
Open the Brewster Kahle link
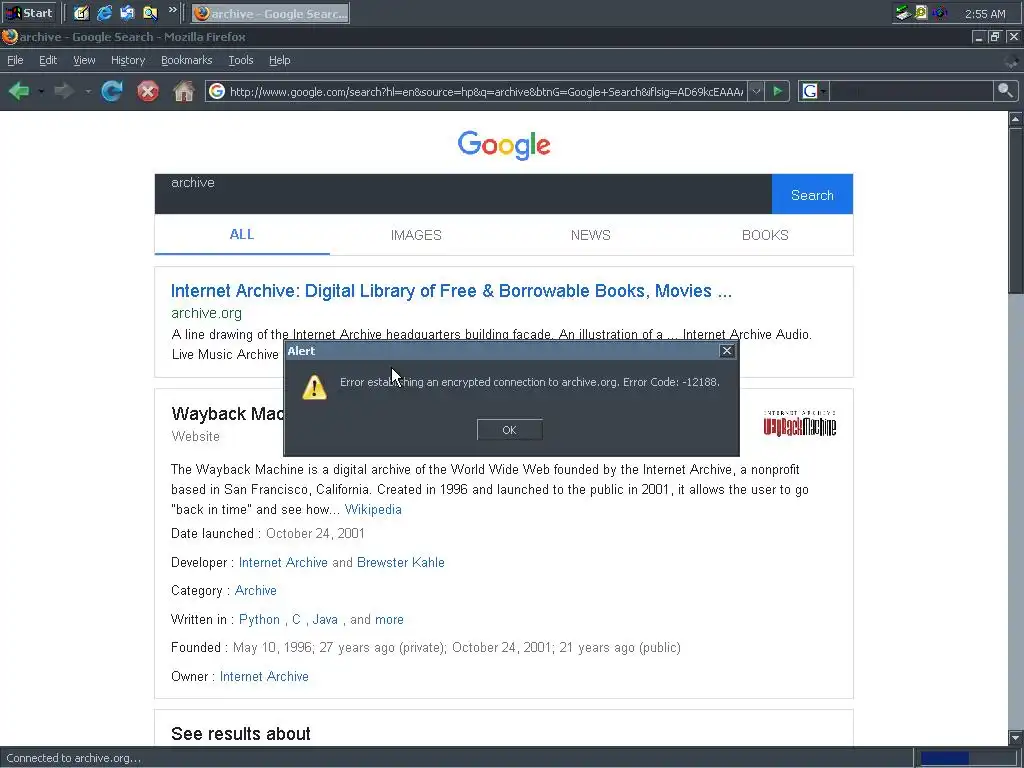pyautogui.click(x=400, y=562)
